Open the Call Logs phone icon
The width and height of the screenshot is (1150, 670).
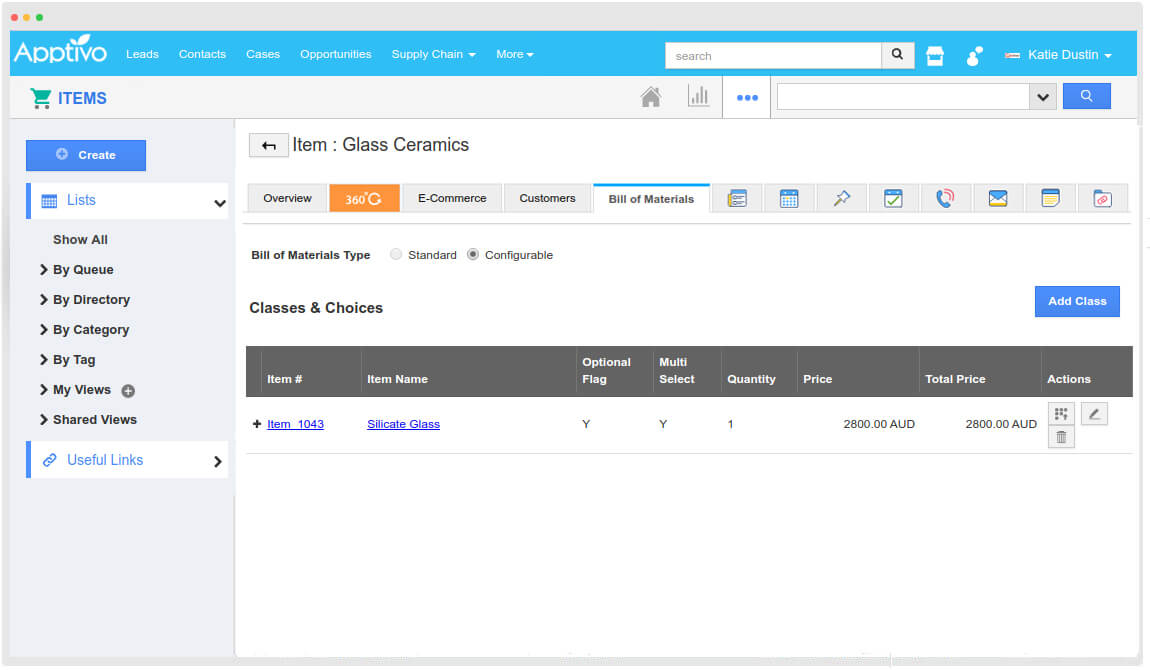pos(946,198)
